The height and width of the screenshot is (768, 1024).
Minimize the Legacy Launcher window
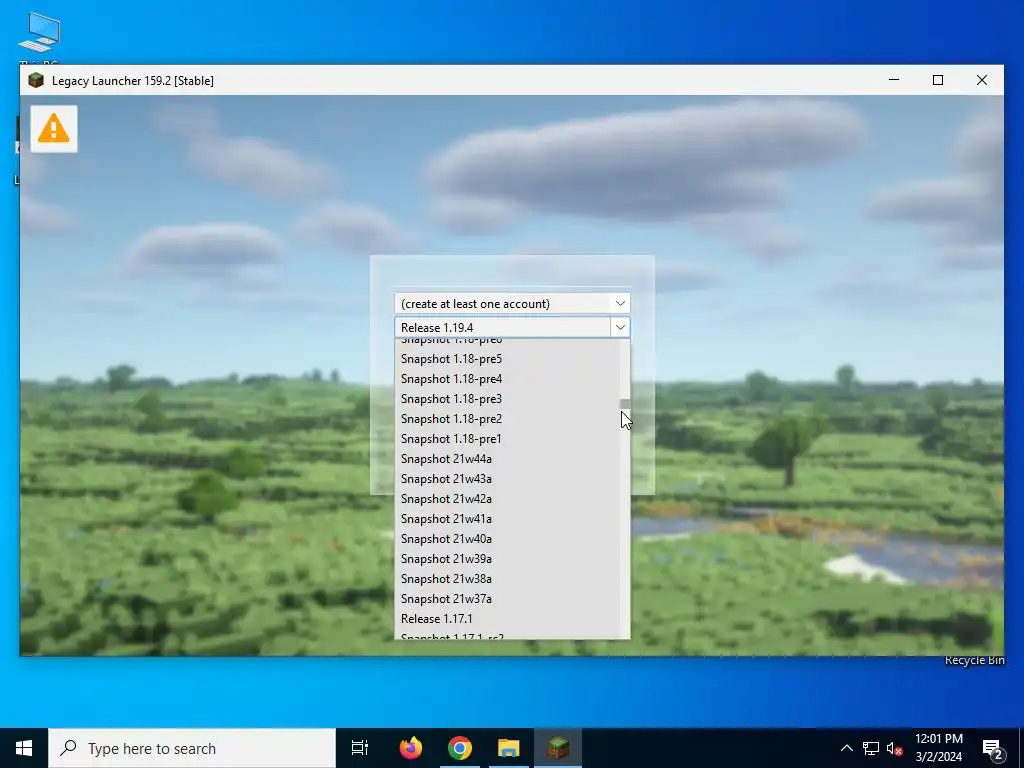pos(894,80)
